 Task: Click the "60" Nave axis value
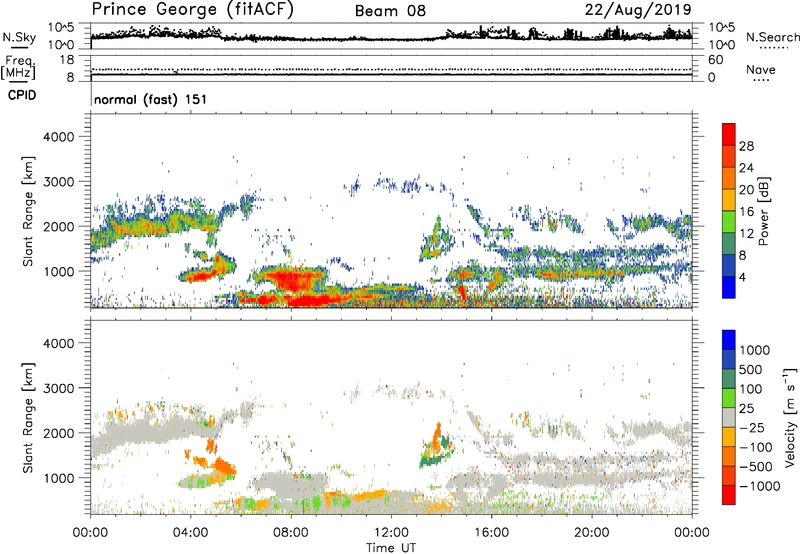pyautogui.click(x=715, y=60)
